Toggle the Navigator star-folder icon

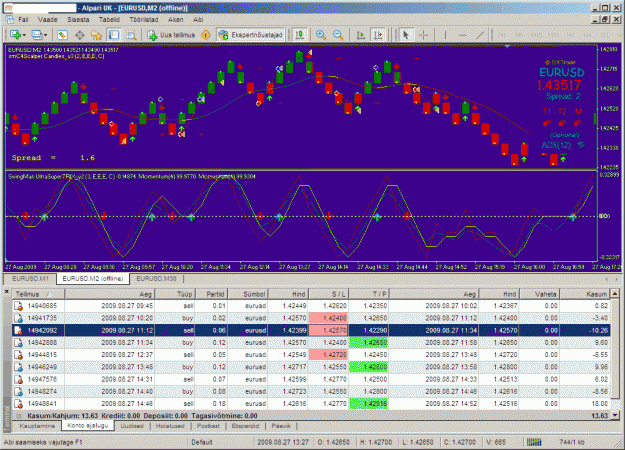tap(96, 35)
